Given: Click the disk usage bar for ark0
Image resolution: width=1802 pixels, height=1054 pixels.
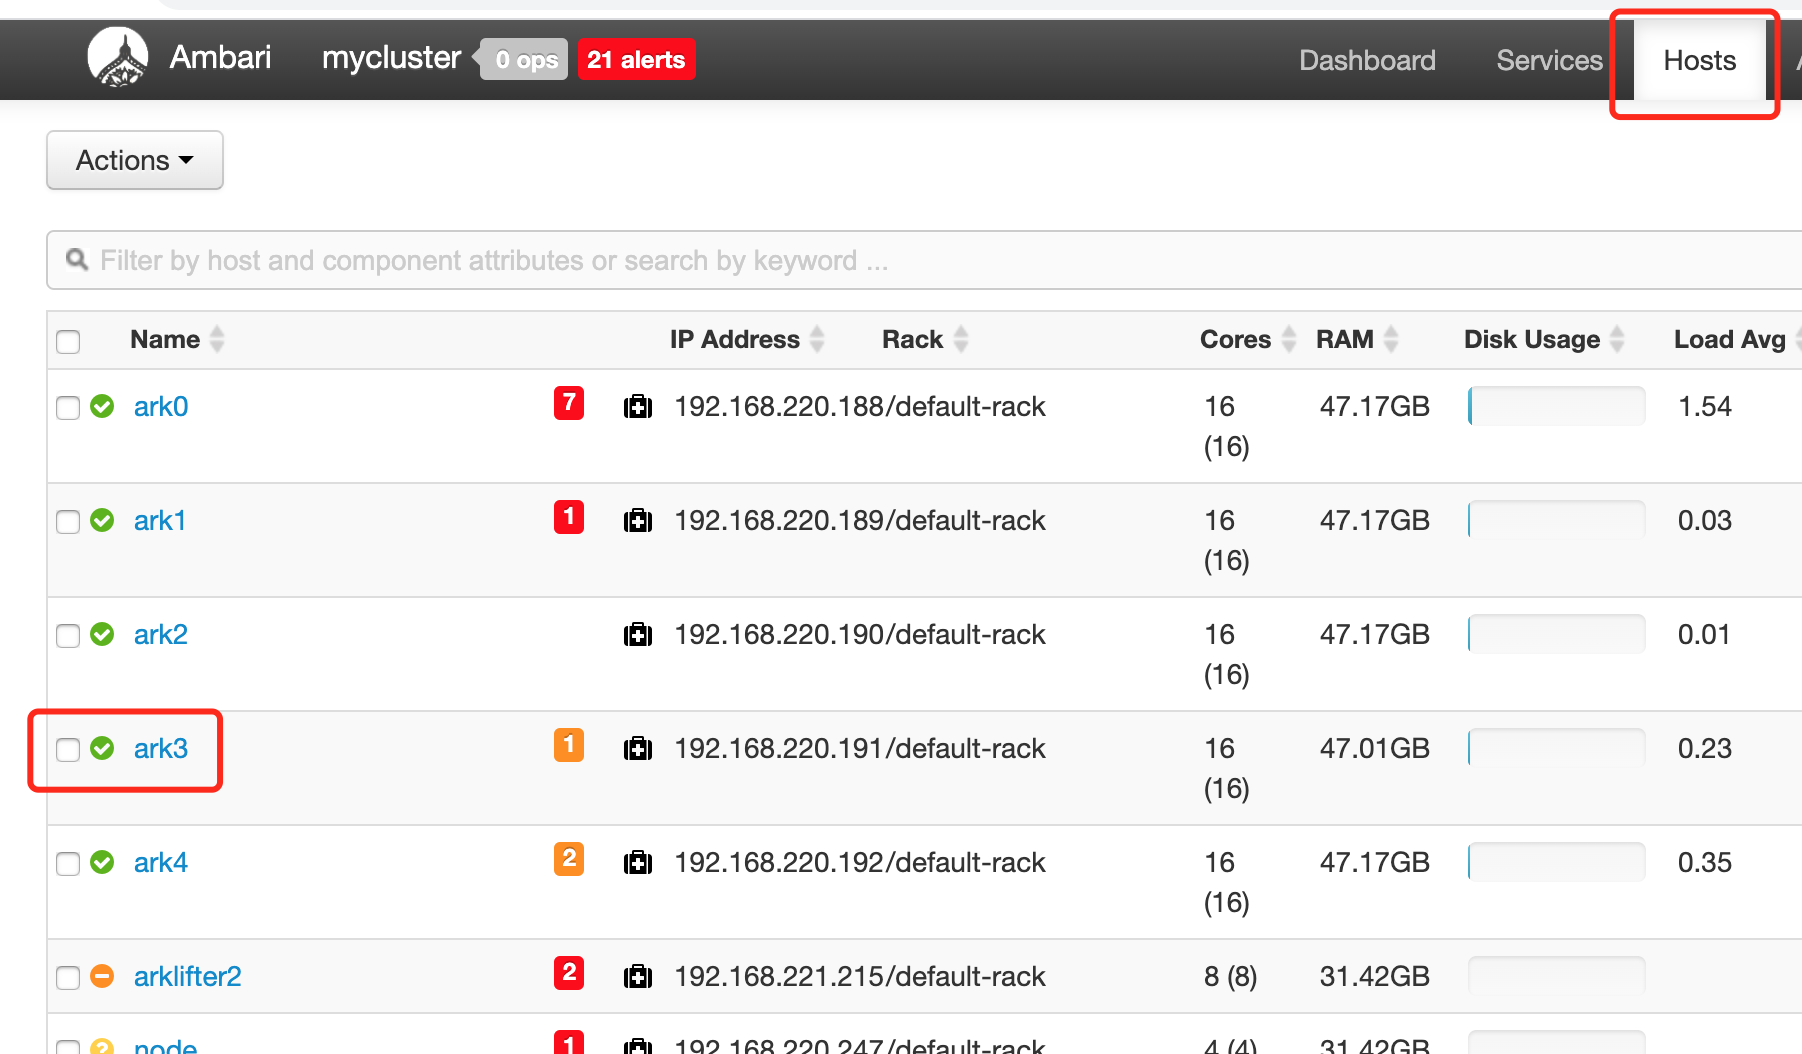Looking at the screenshot, I should 1556,406.
